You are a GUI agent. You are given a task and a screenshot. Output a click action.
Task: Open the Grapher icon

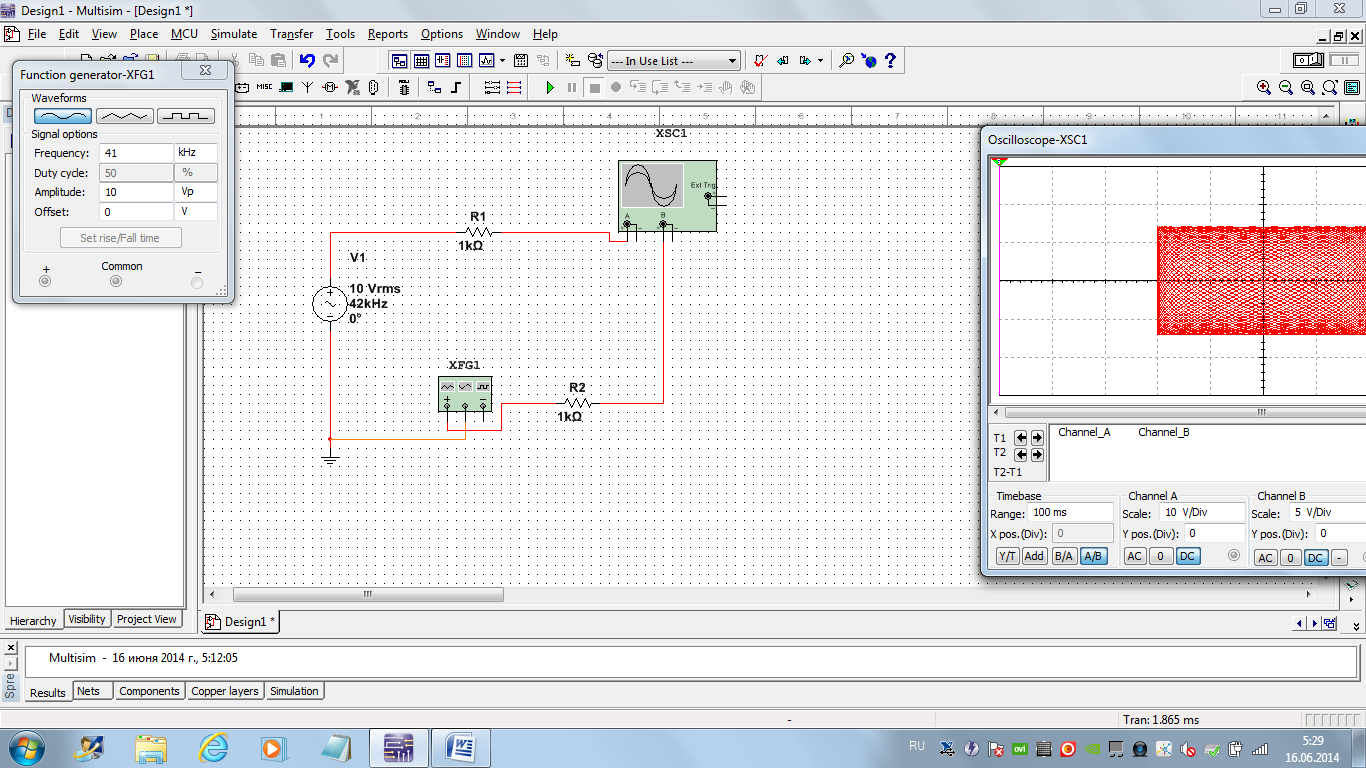point(487,61)
